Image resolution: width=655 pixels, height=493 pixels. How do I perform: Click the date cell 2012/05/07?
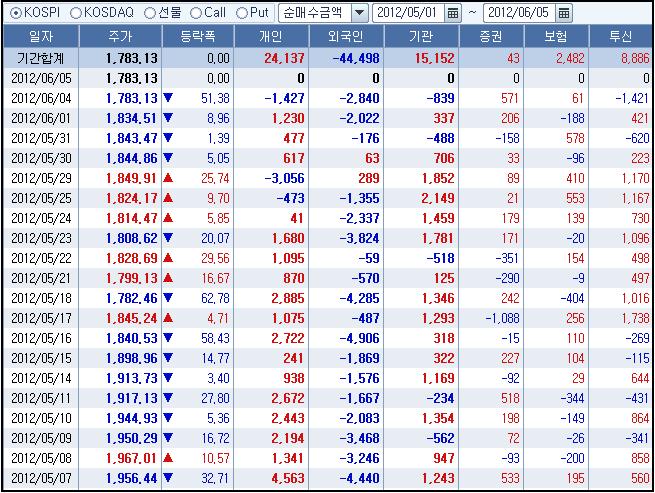[x=41, y=478]
